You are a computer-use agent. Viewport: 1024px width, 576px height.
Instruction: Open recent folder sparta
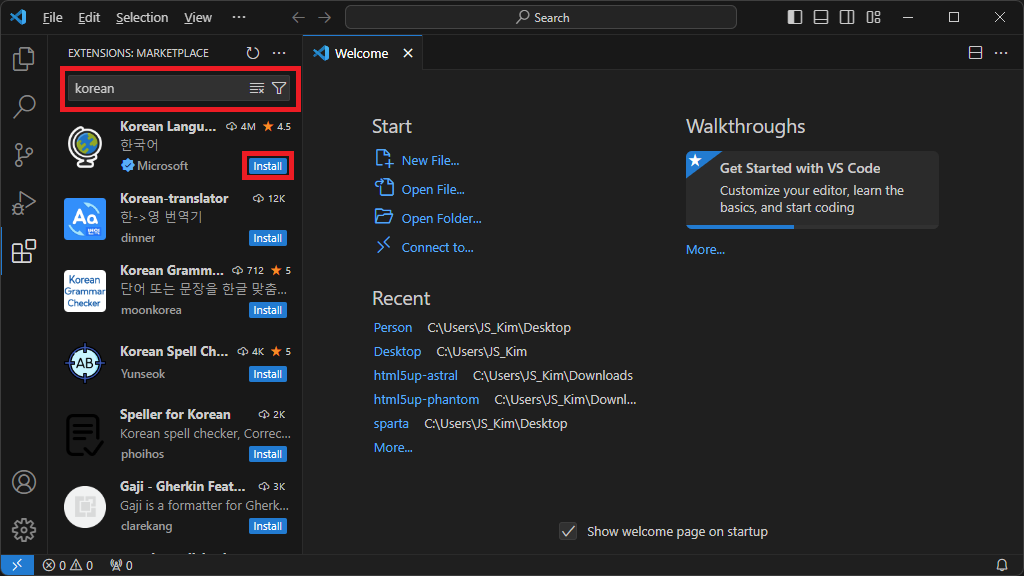(x=391, y=424)
